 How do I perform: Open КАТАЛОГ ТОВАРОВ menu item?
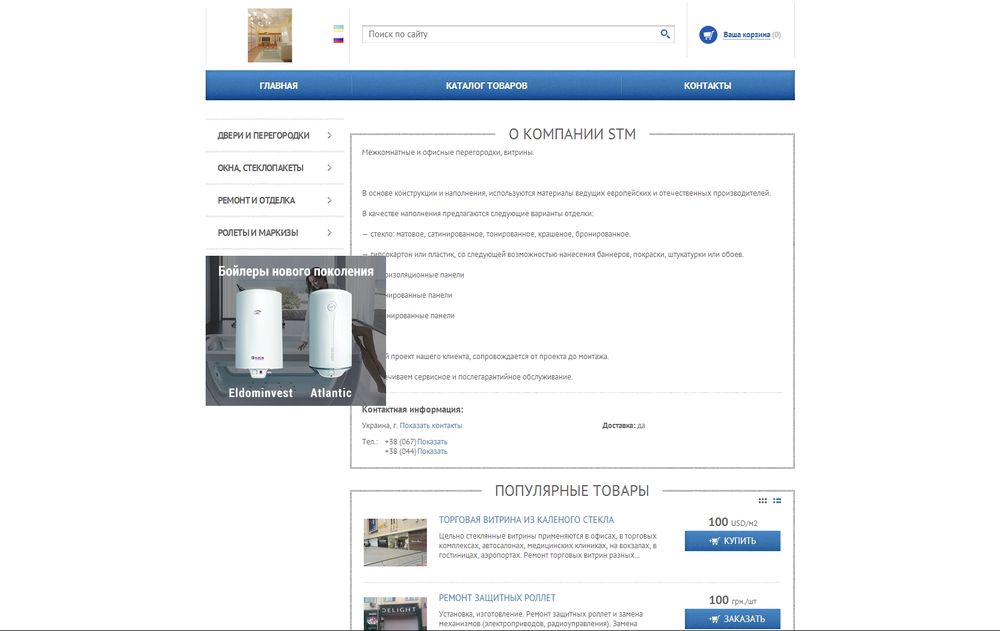[x=487, y=85]
